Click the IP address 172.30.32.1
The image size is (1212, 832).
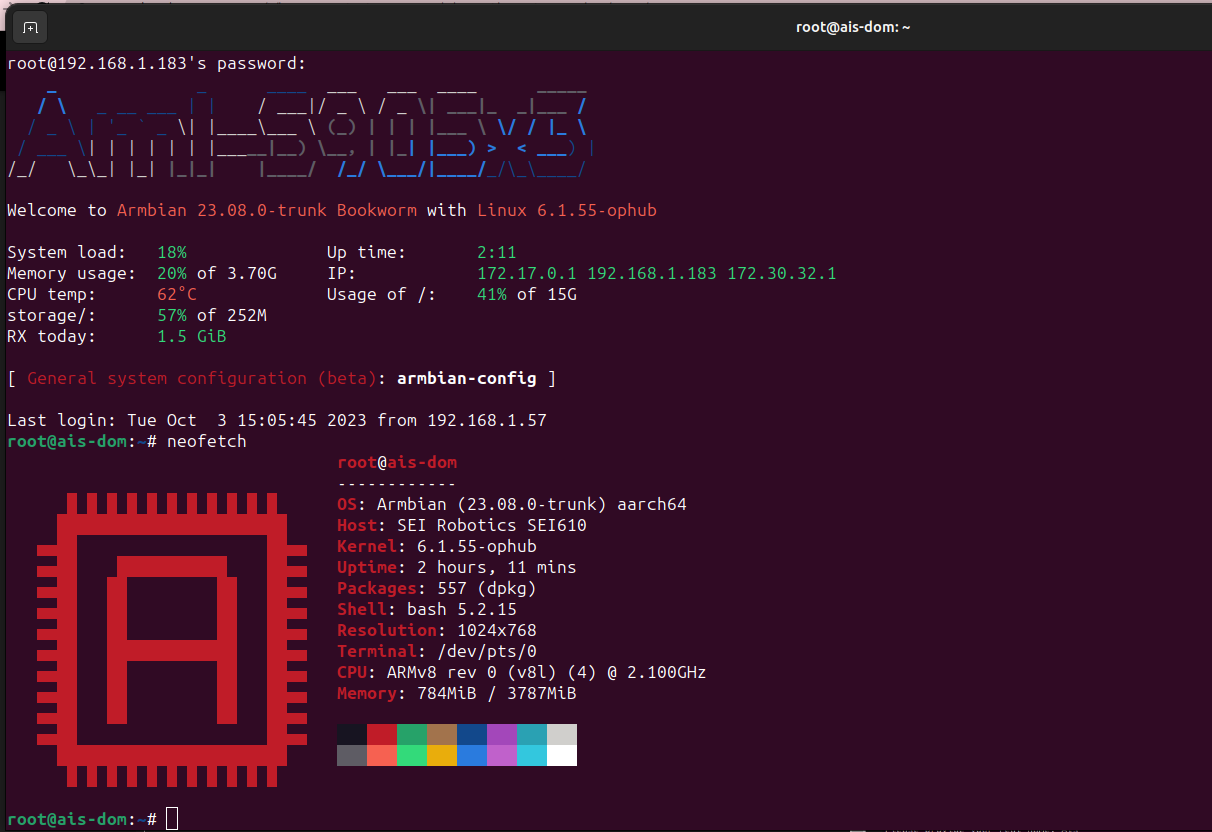(x=782, y=273)
